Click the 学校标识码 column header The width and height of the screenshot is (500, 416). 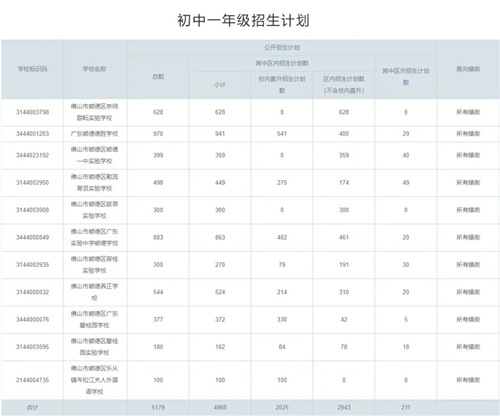coord(32,69)
